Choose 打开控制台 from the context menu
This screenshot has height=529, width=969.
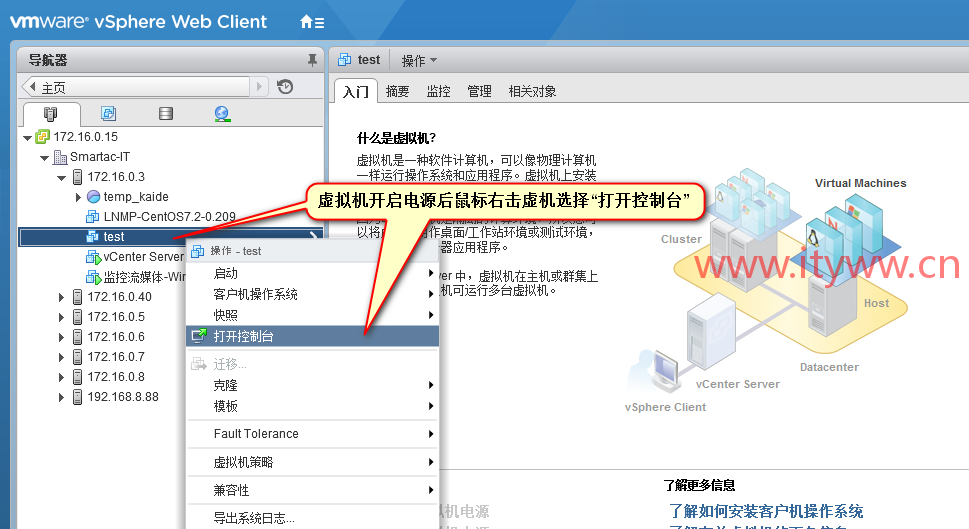(313, 336)
